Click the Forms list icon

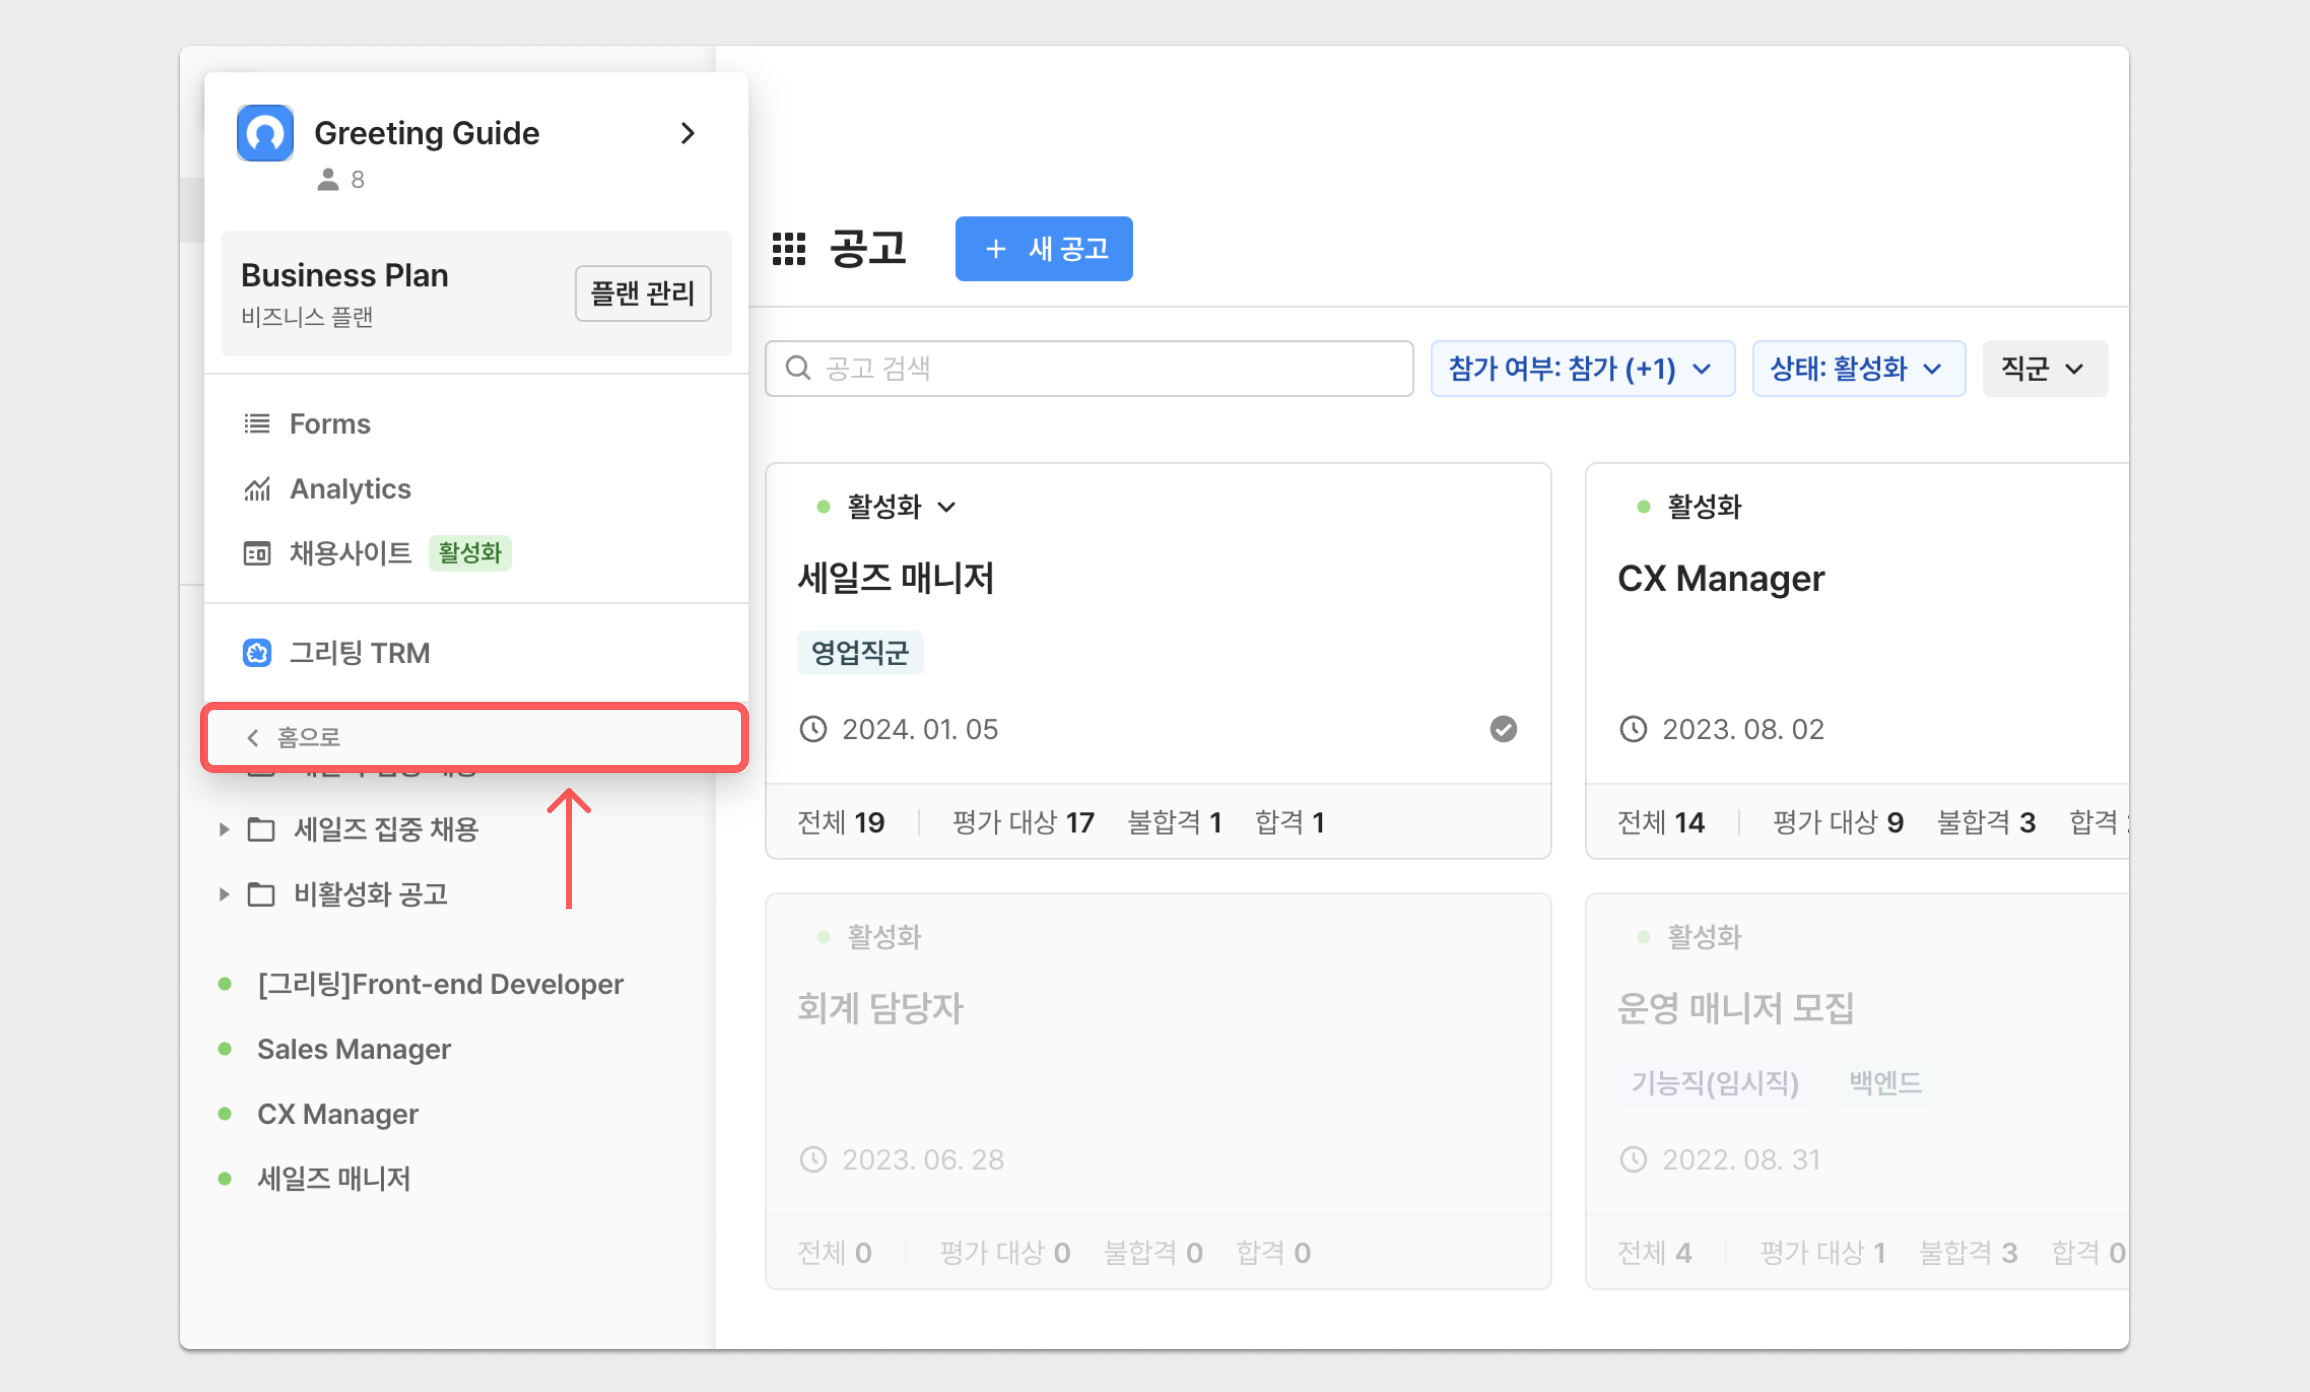pos(257,424)
